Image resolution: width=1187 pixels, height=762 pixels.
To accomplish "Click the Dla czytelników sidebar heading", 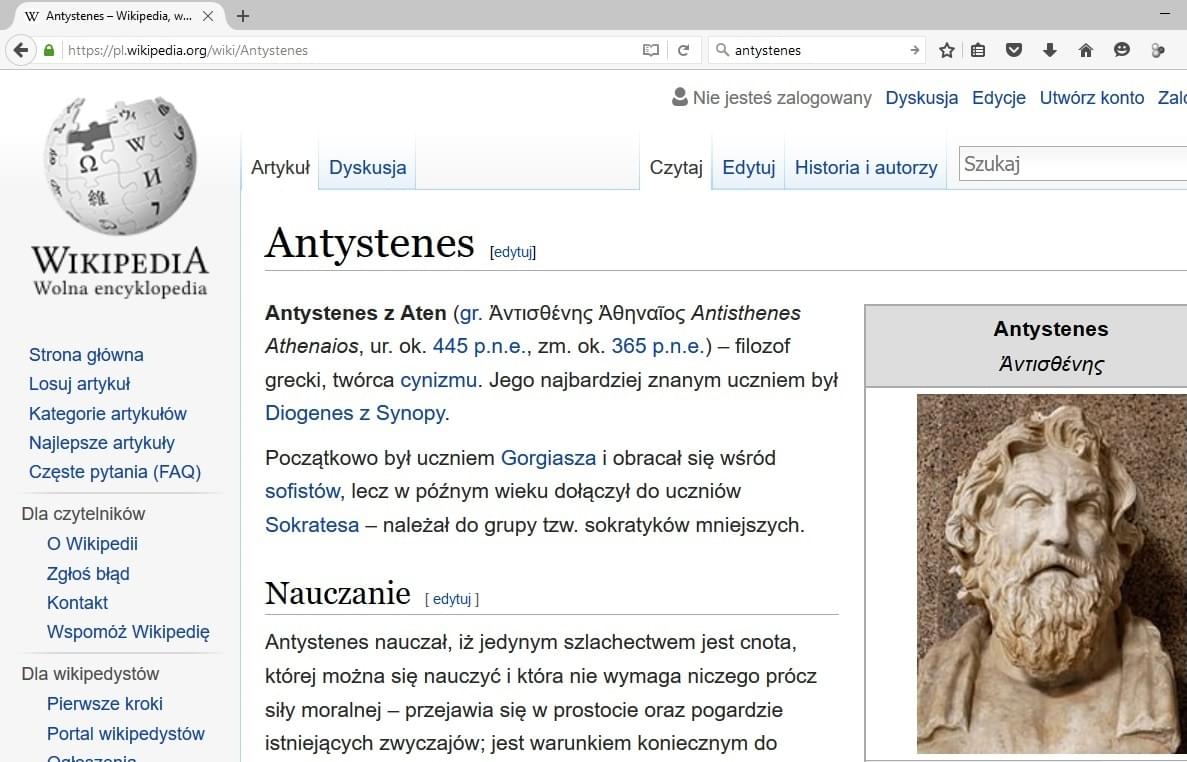I will (83, 514).
